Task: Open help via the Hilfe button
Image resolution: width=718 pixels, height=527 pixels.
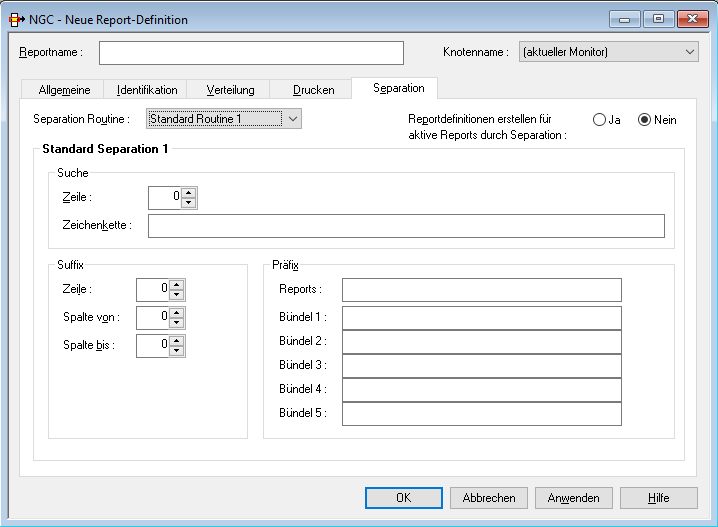Action: (658, 498)
